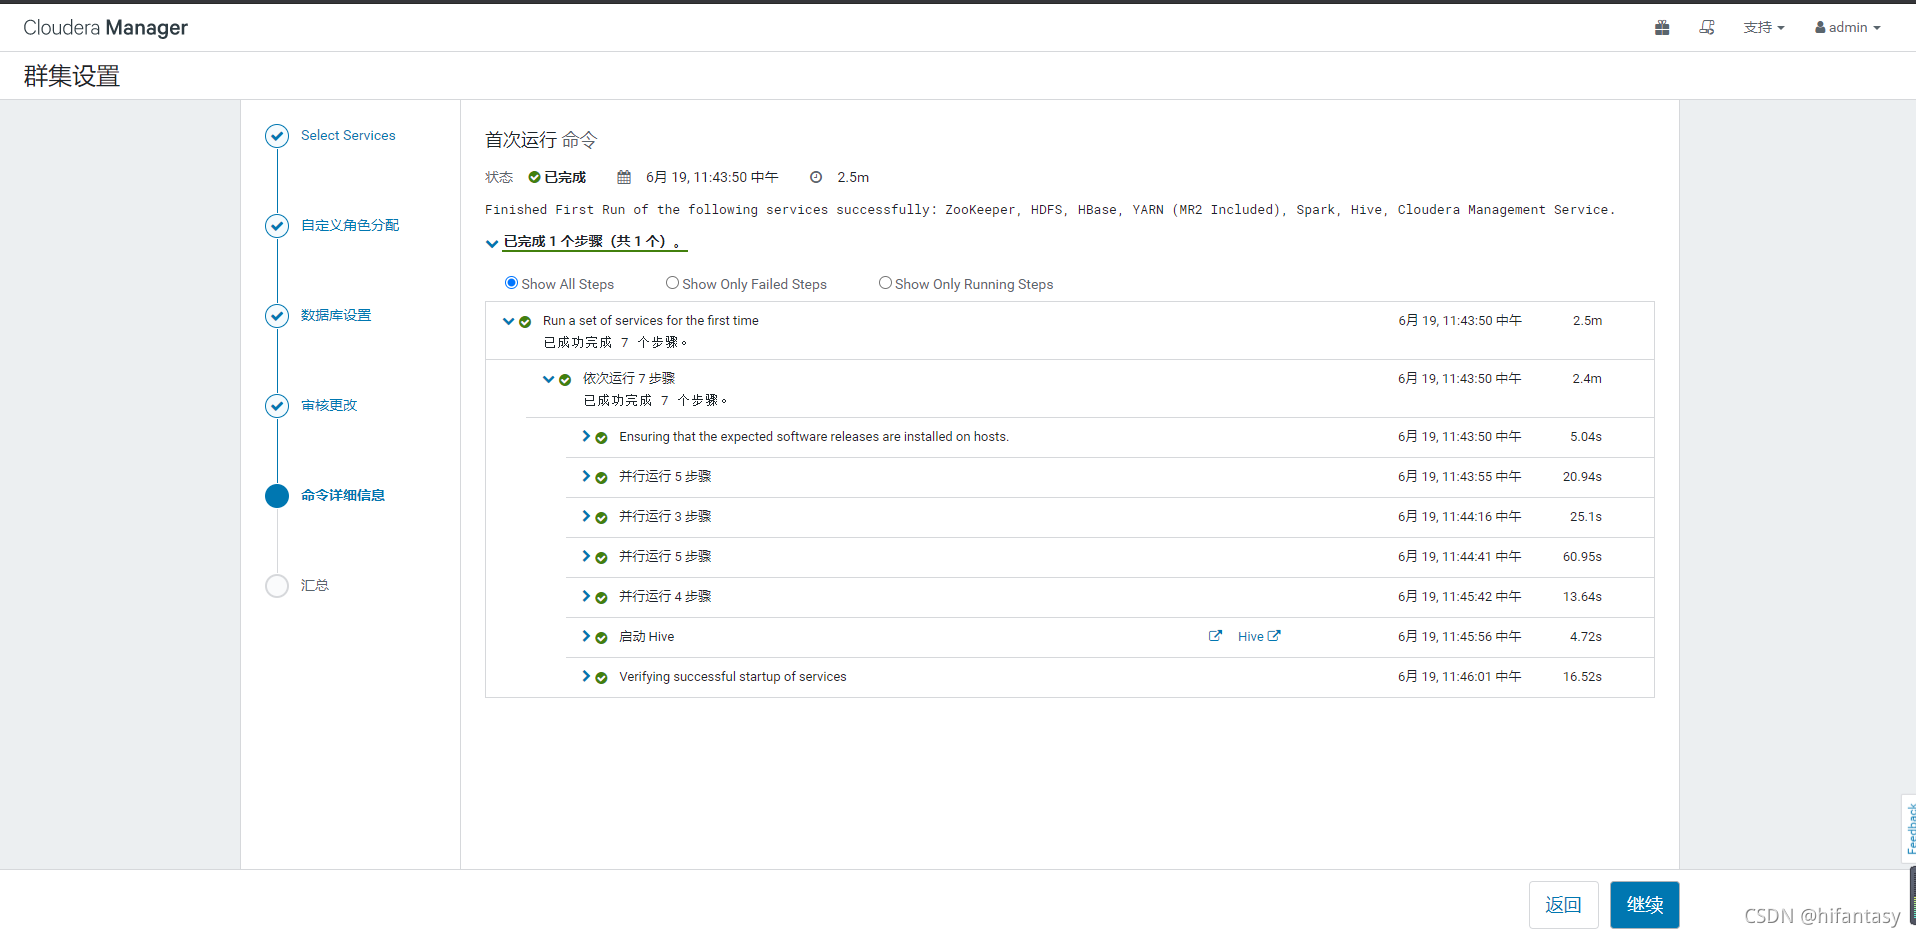Click the success icon on Run a set of services

pos(525,322)
